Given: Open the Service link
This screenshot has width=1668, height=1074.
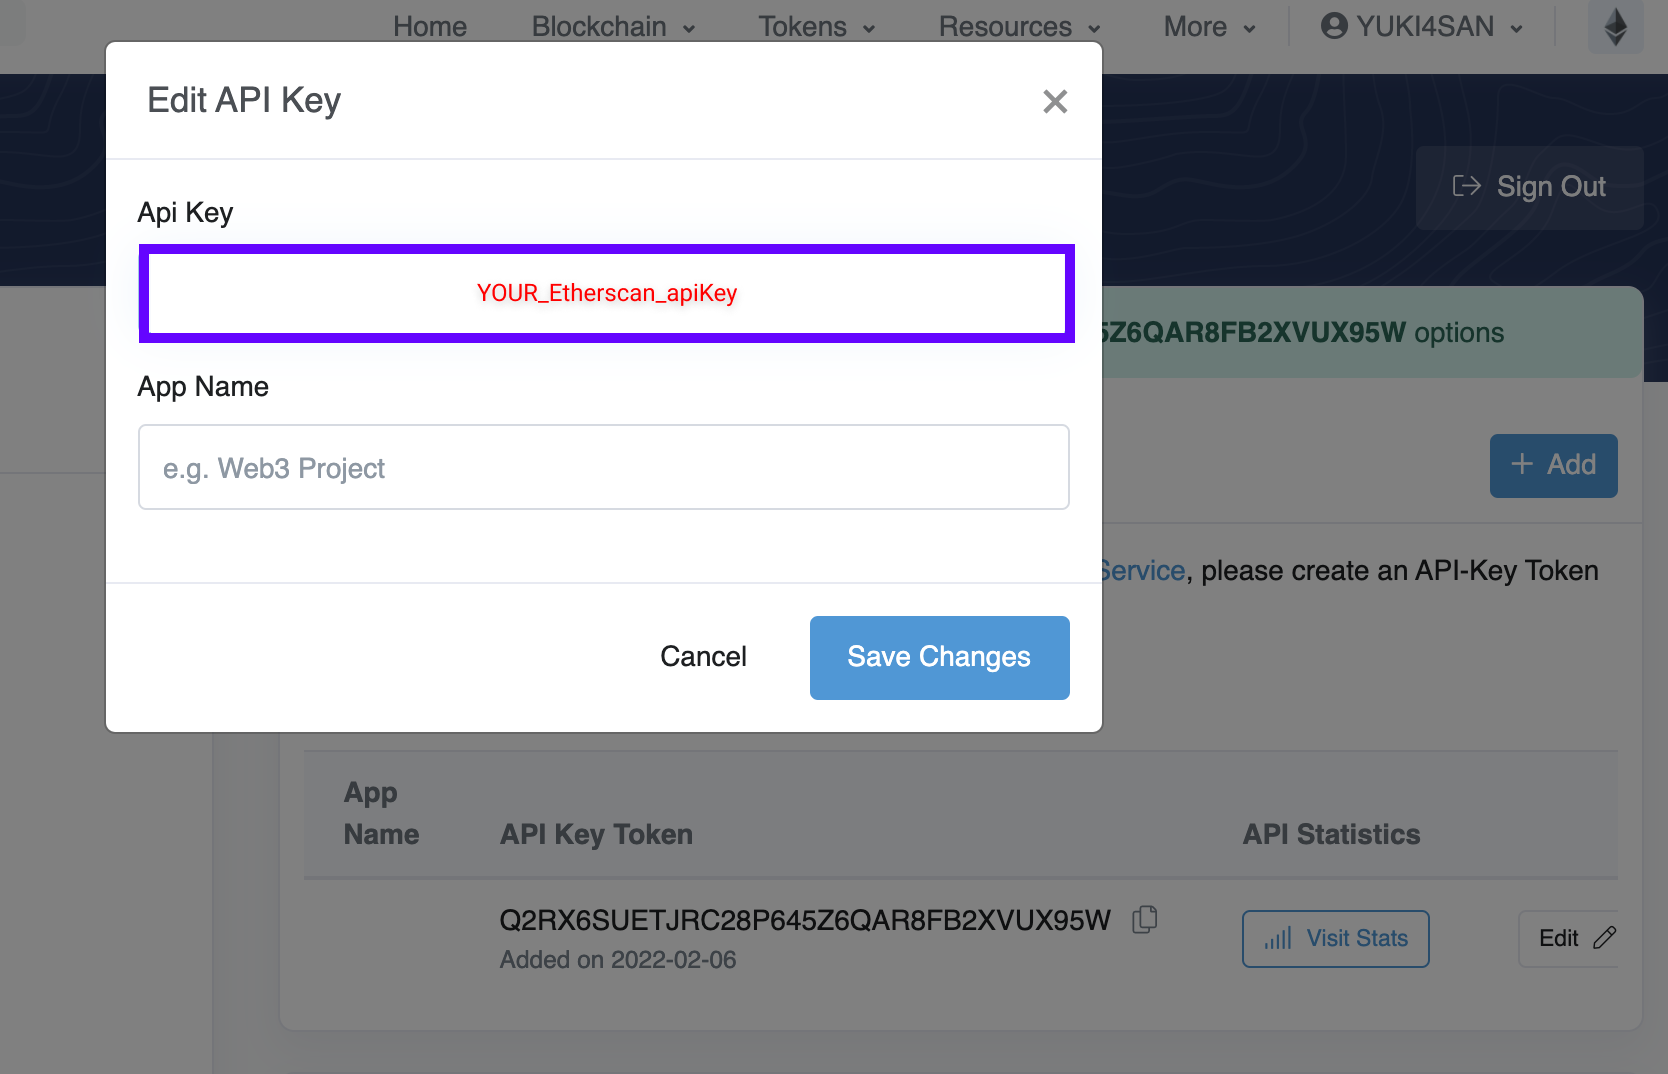Looking at the screenshot, I should (x=1142, y=571).
